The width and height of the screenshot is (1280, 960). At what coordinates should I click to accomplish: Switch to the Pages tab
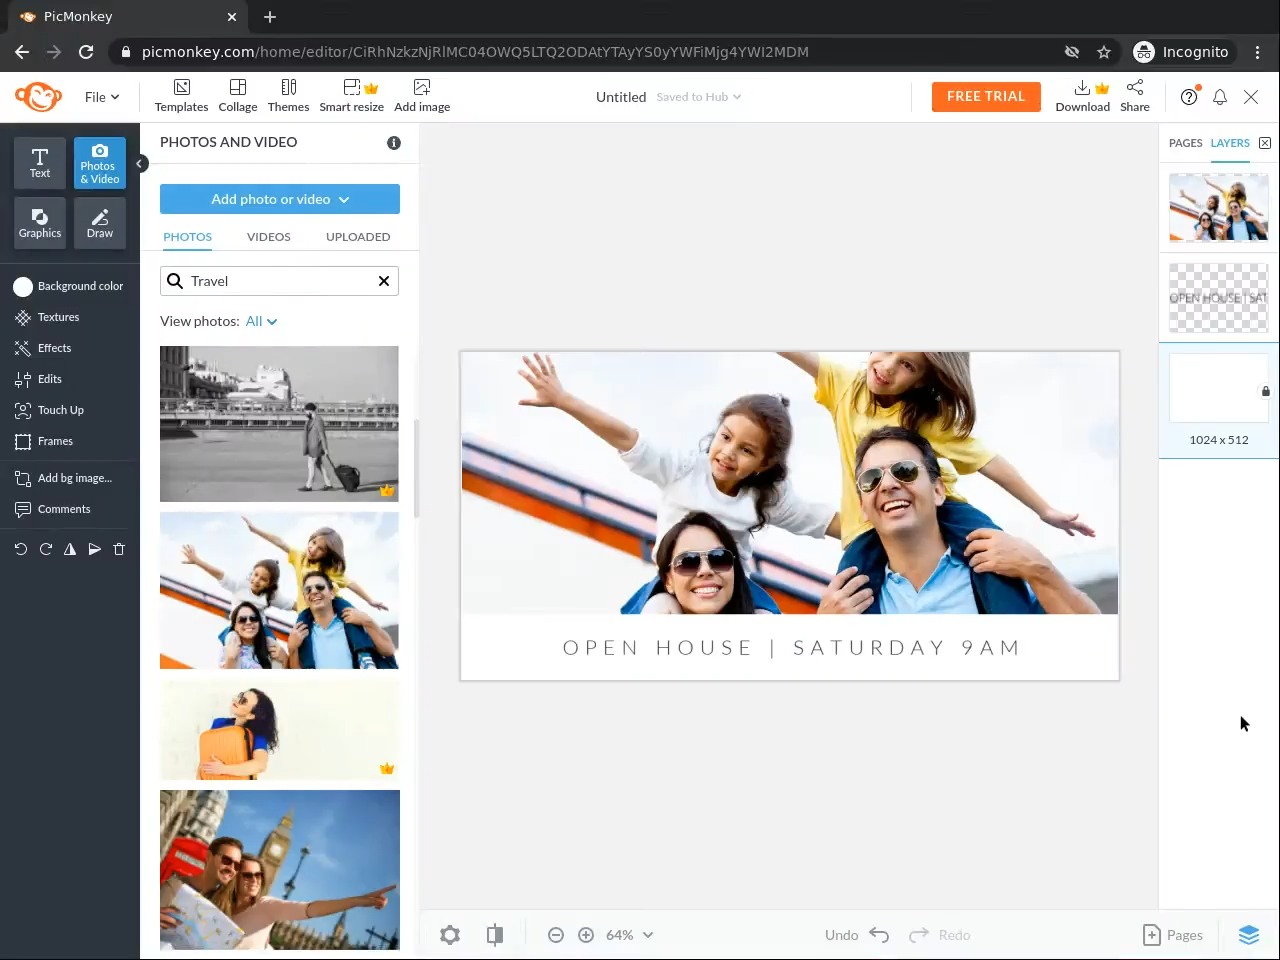coord(1185,143)
